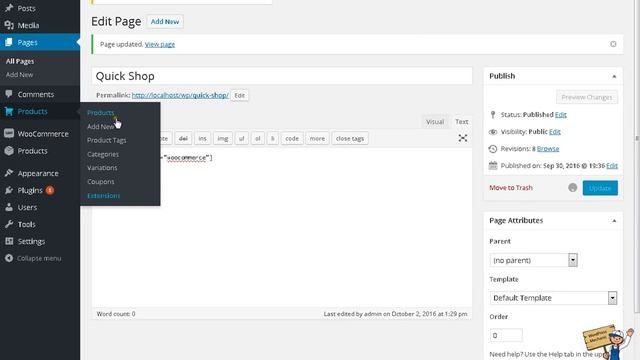This screenshot has width=640, height=360.
Task: Follow the View page link
Action: click(160, 44)
